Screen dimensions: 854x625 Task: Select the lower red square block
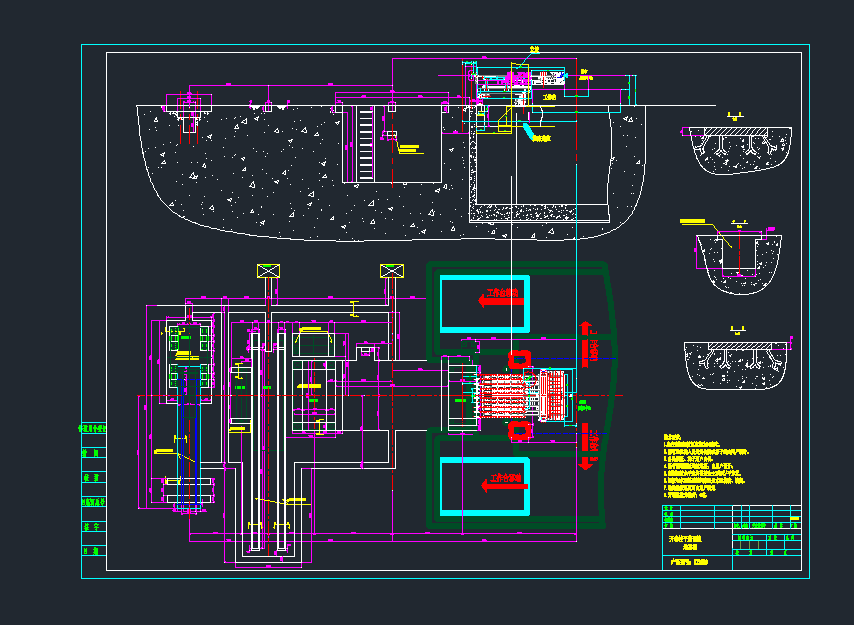519,430
